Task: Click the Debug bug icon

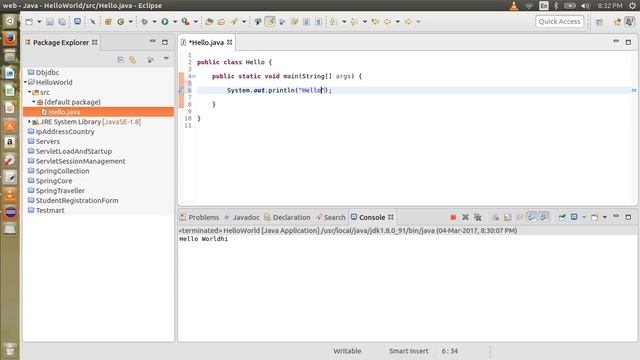Action: click(x=144, y=22)
